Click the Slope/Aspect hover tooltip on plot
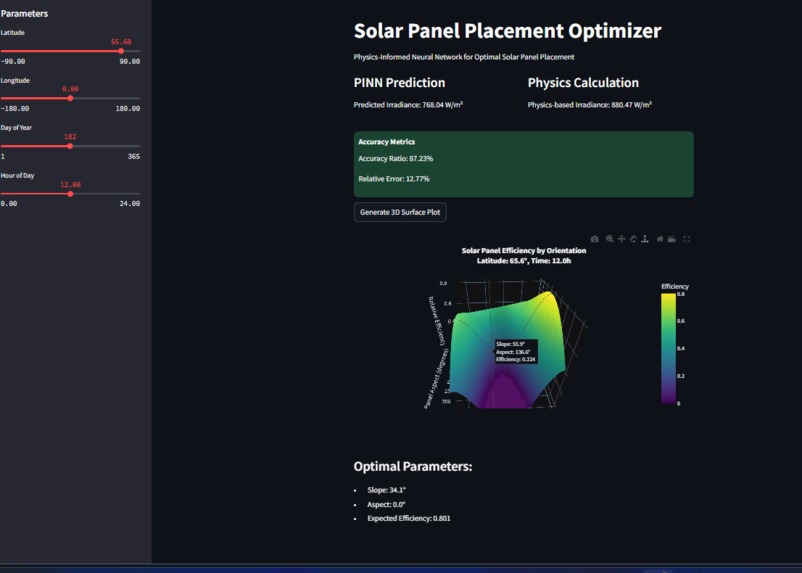Viewport: 802px width, 573px height. point(516,351)
